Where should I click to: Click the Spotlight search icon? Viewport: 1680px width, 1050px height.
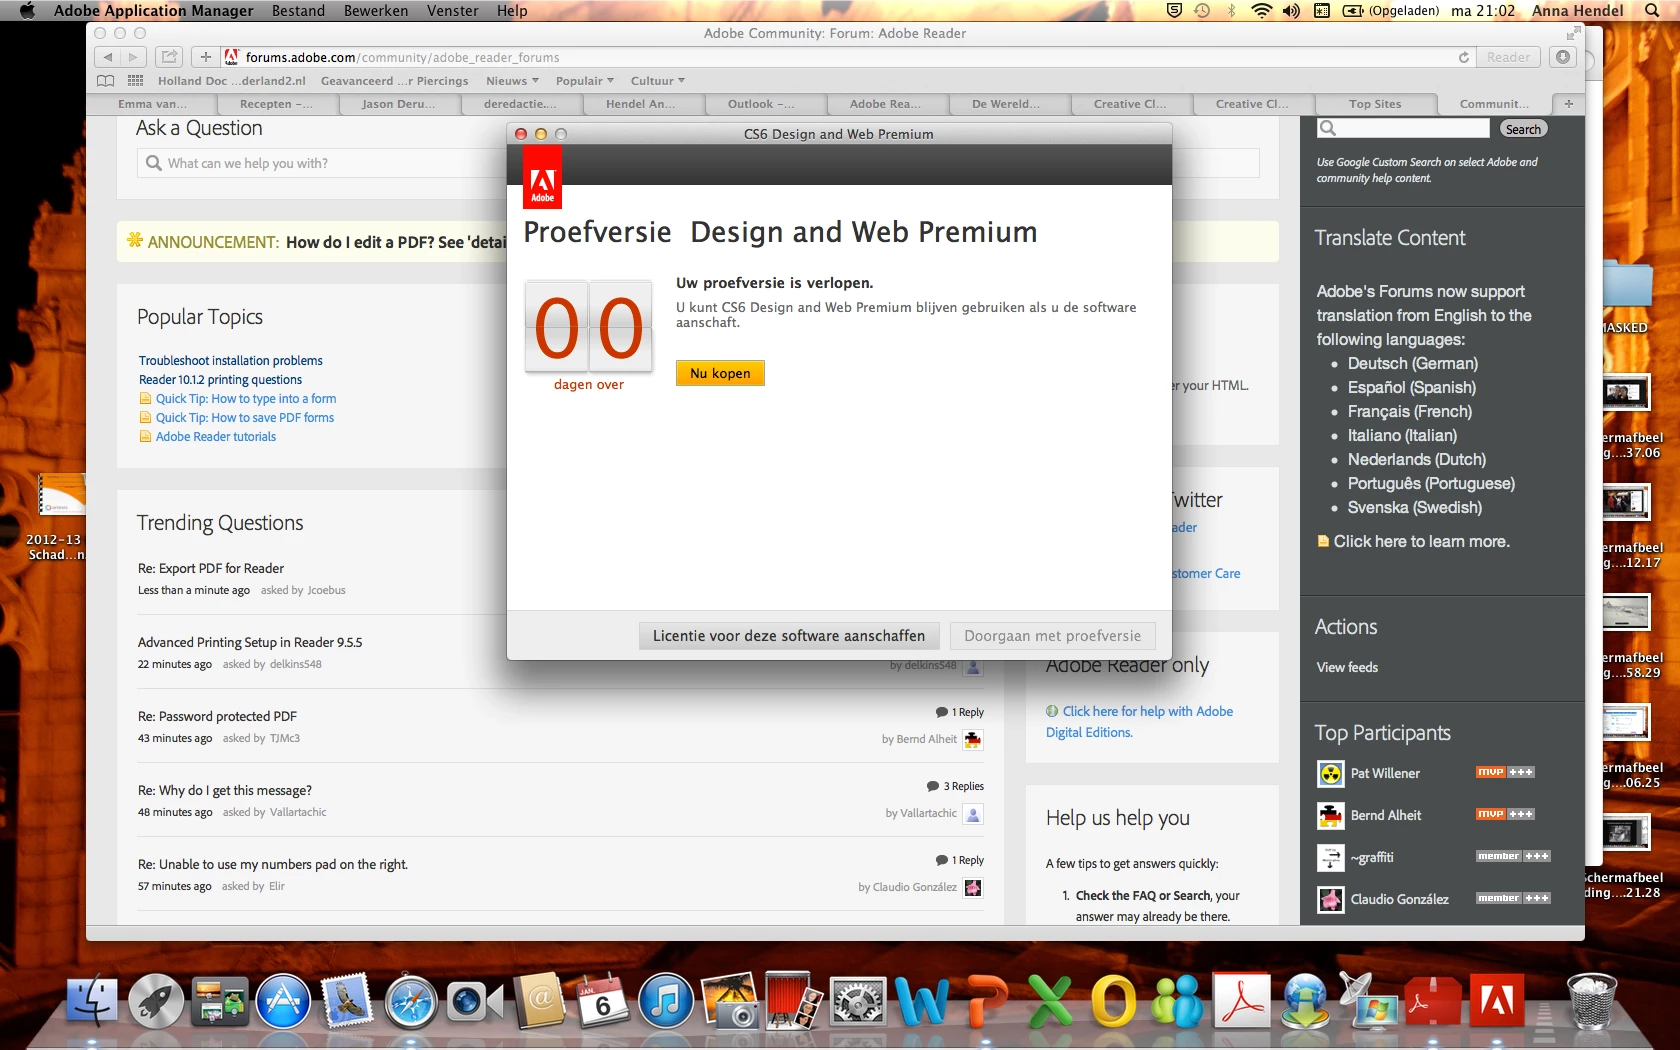(1652, 11)
